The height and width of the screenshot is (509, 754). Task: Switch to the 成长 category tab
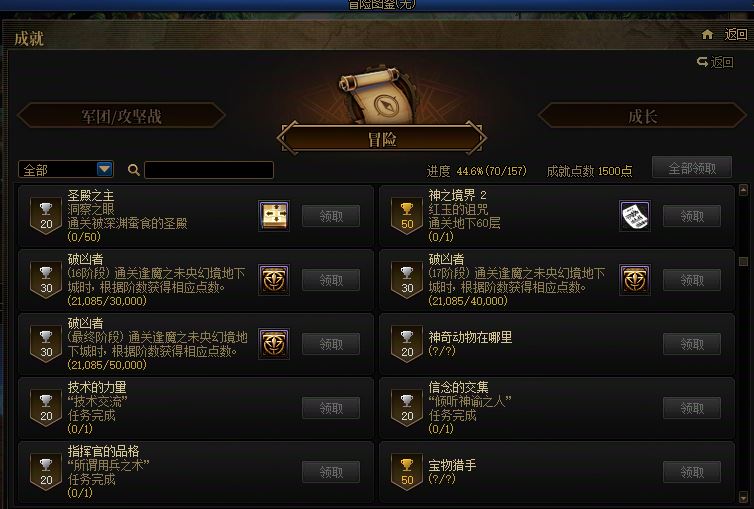pyautogui.click(x=642, y=116)
